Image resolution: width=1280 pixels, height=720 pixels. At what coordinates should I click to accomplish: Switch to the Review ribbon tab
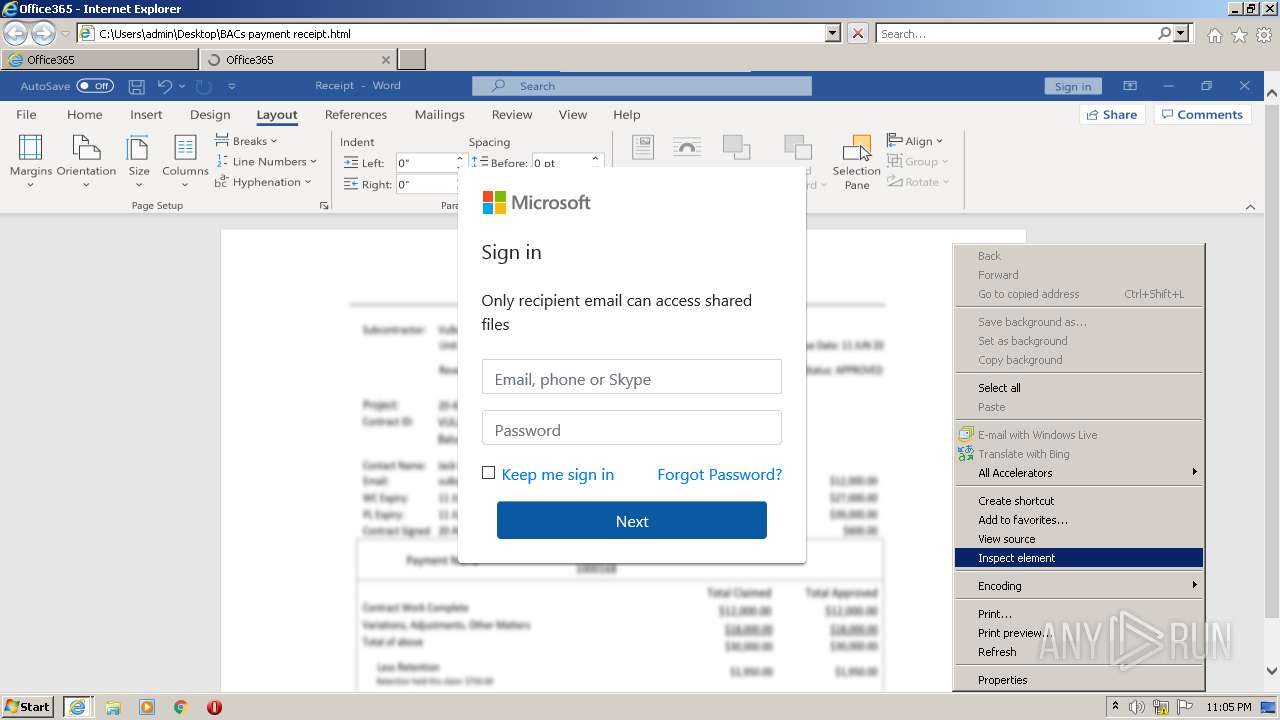[512, 114]
